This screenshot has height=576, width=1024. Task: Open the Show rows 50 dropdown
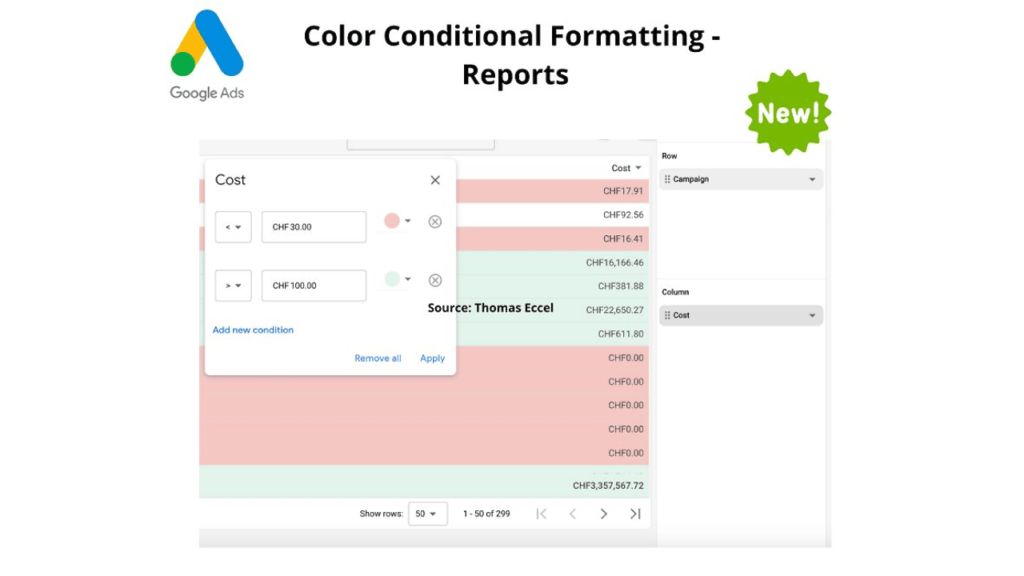click(x=427, y=514)
